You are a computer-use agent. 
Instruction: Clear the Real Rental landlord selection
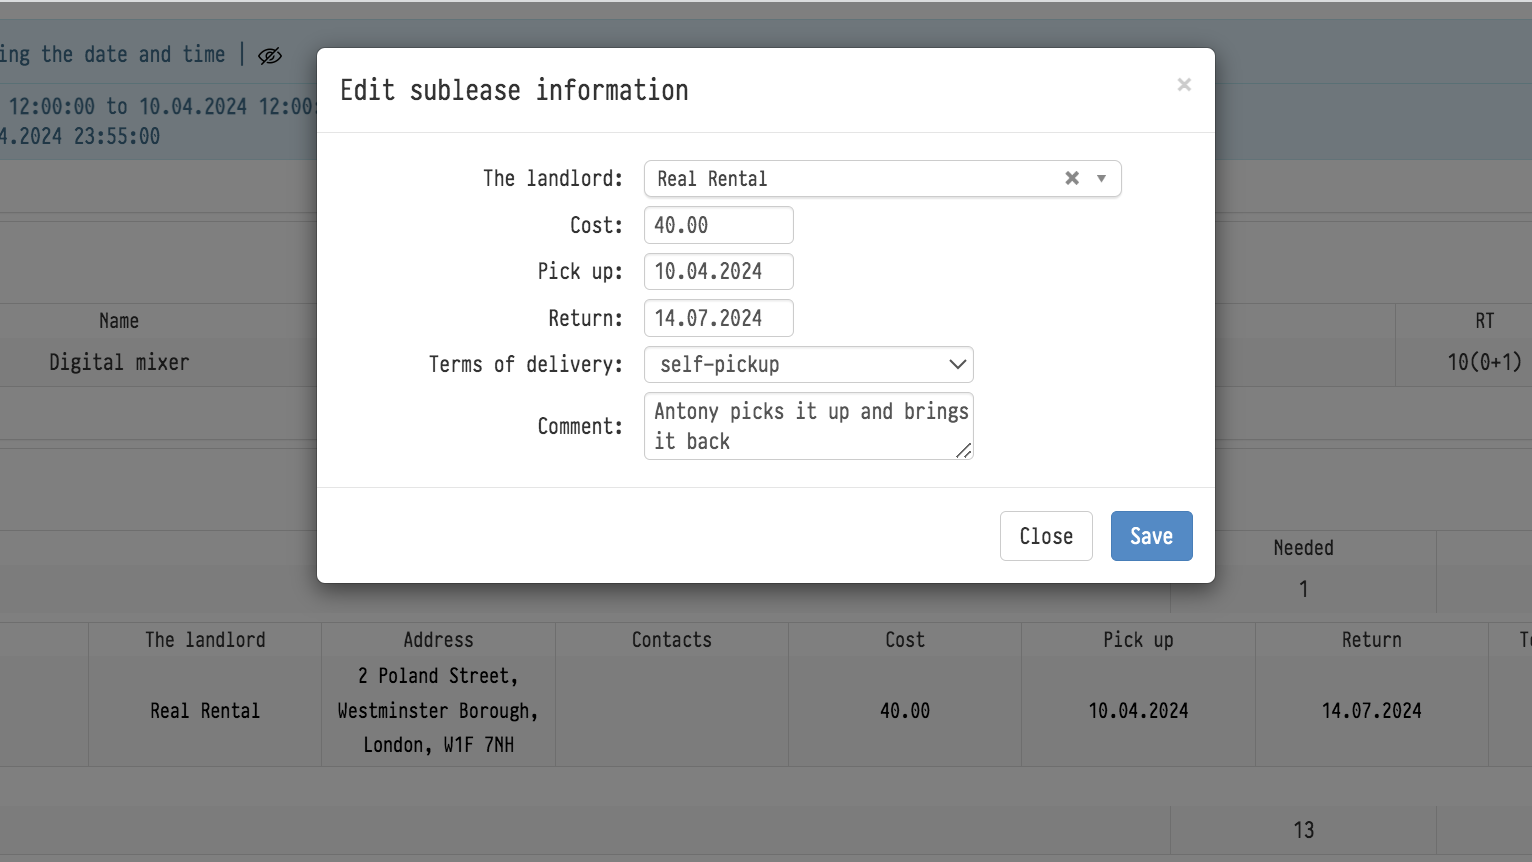coord(1072,178)
